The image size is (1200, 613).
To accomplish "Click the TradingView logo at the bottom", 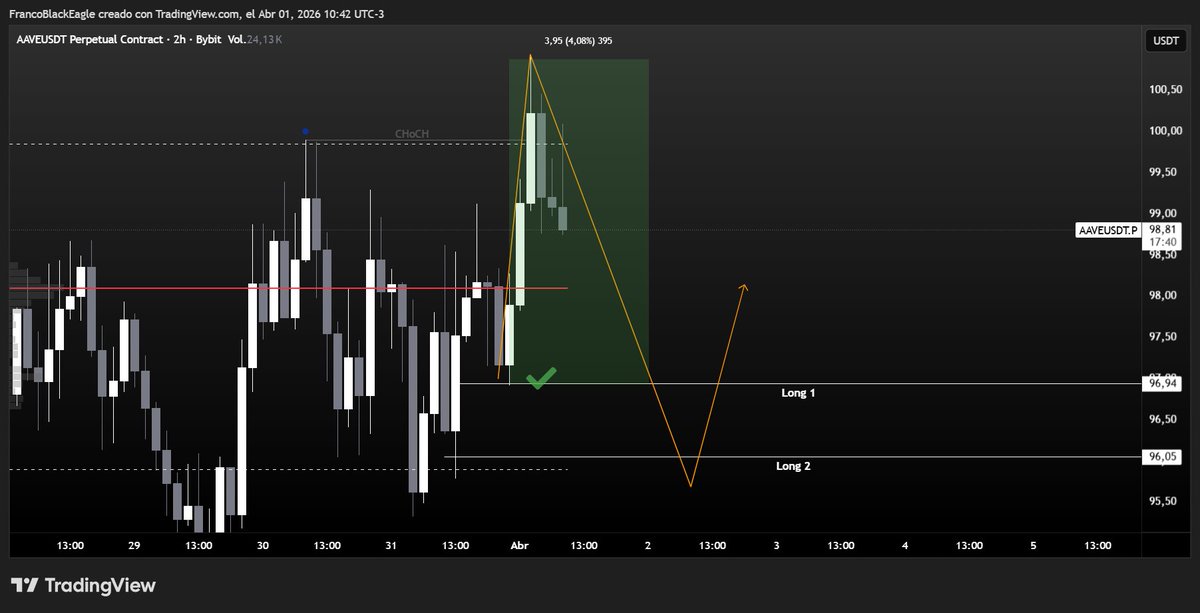I will 83,585.
